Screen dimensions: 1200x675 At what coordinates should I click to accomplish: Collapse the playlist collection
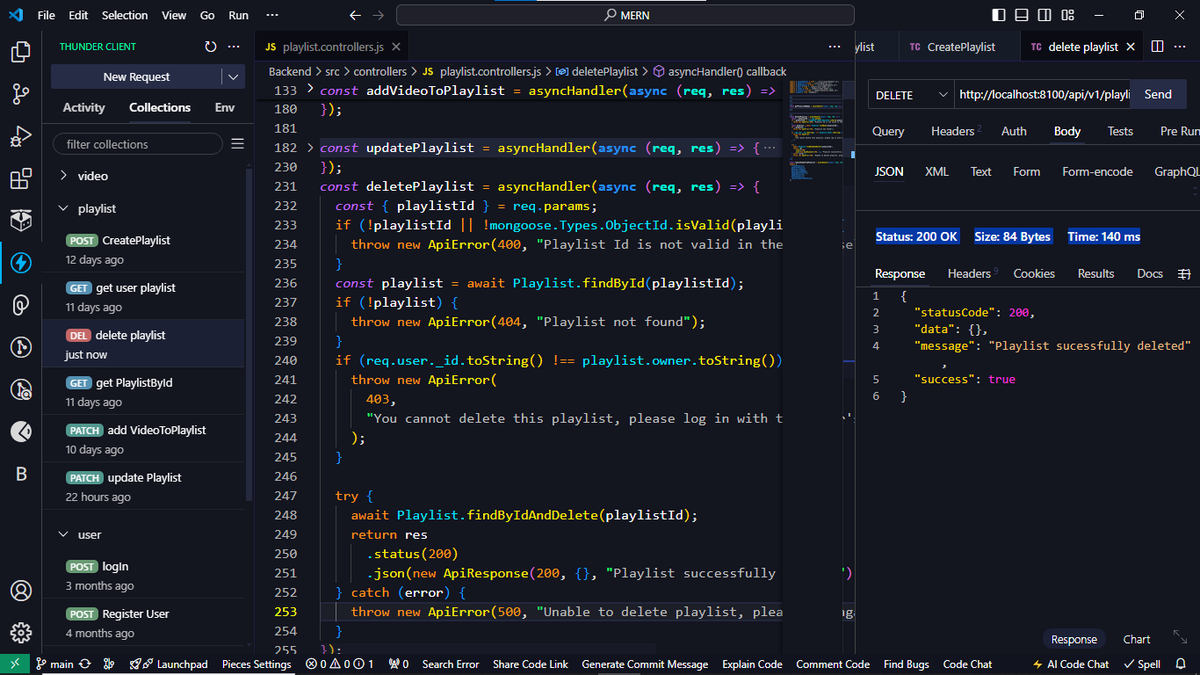64,209
